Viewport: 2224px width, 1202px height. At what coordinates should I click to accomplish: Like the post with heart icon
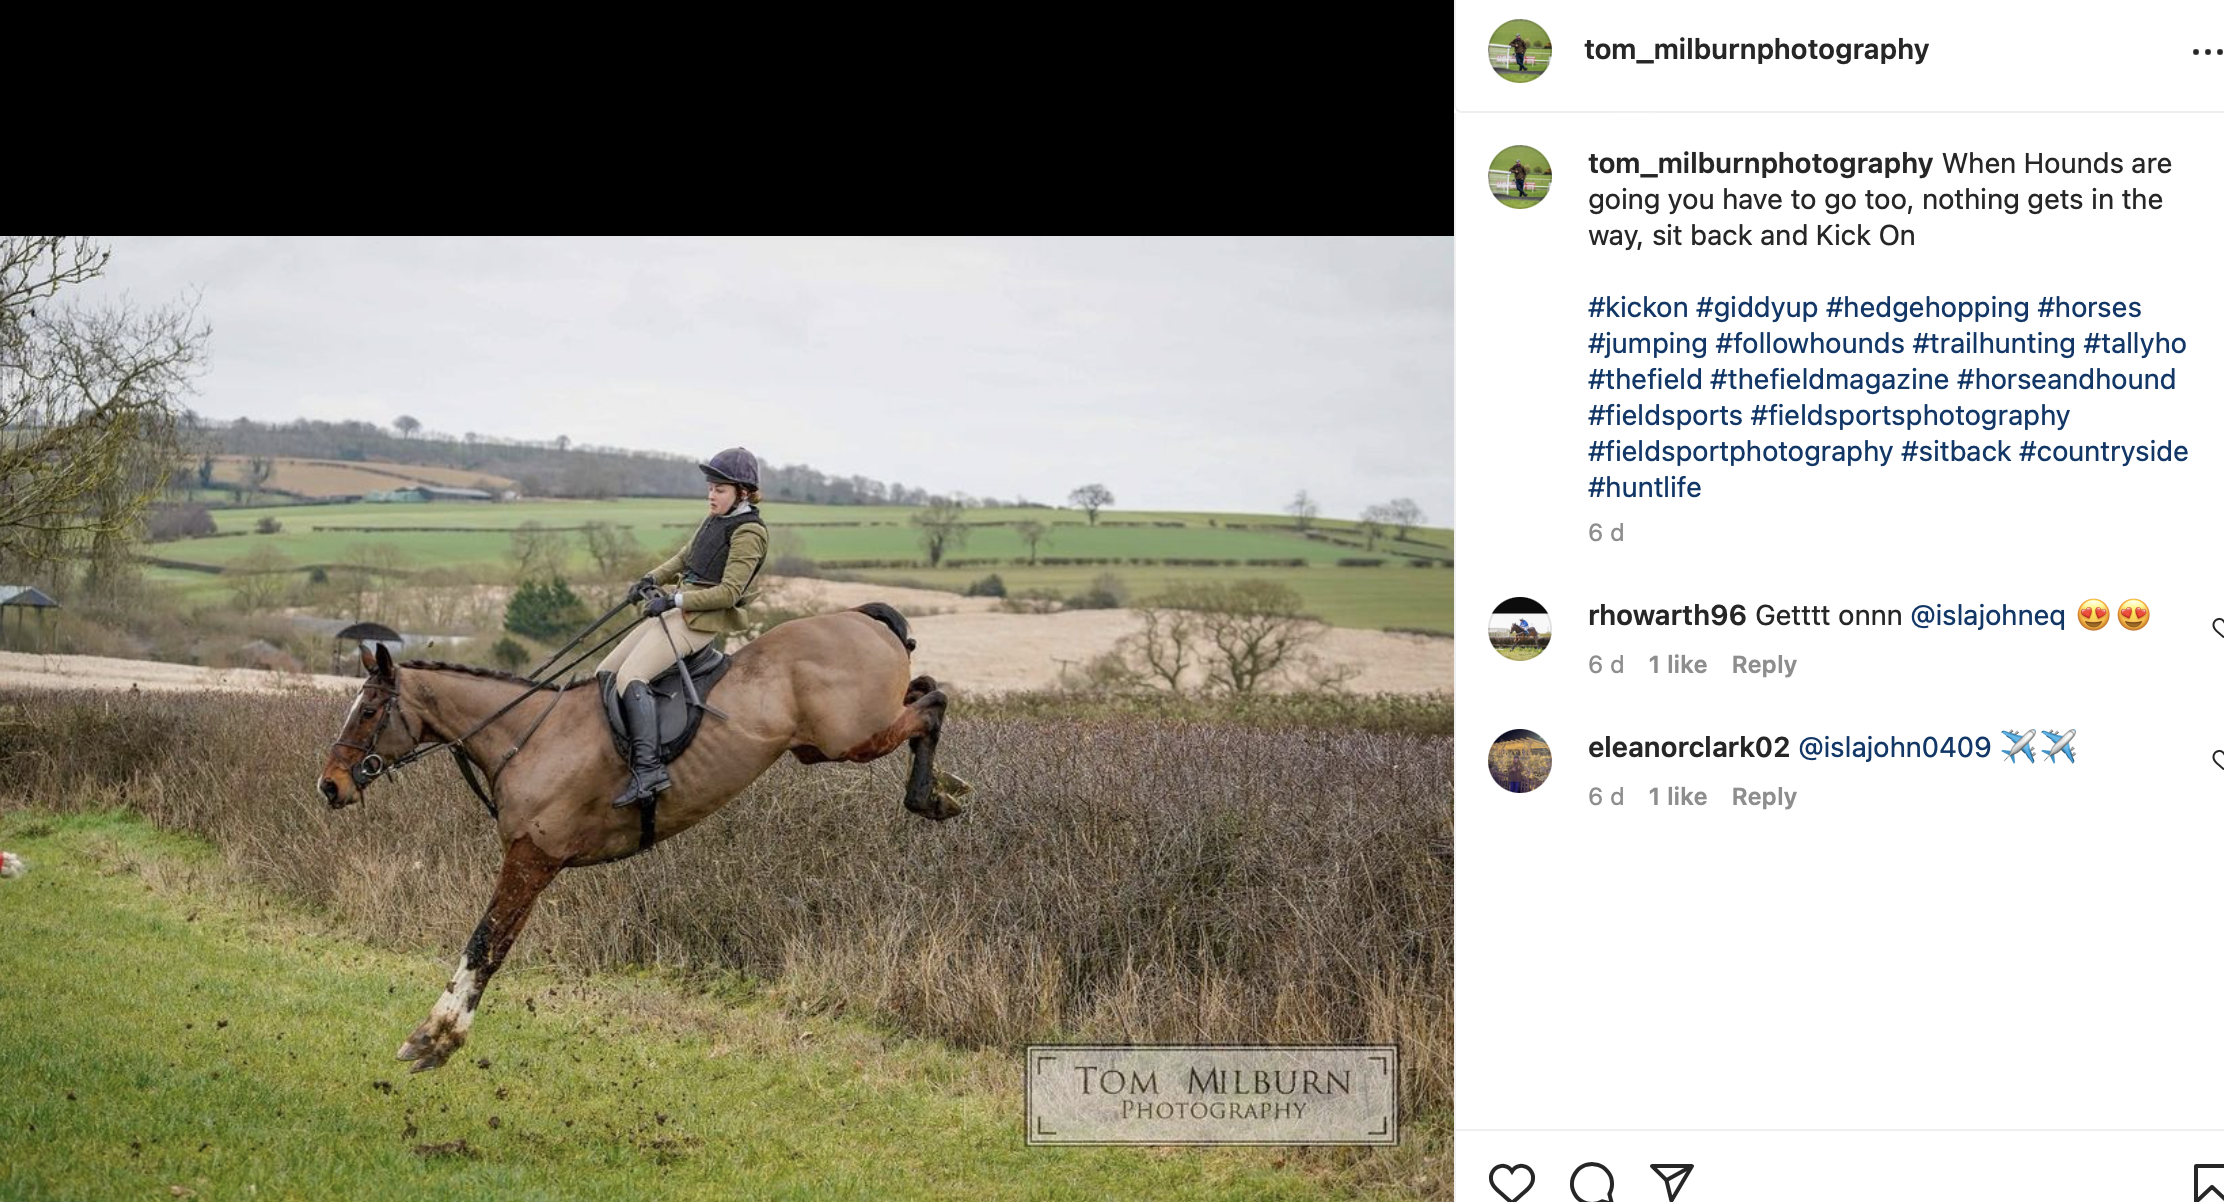tap(1511, 1182)
